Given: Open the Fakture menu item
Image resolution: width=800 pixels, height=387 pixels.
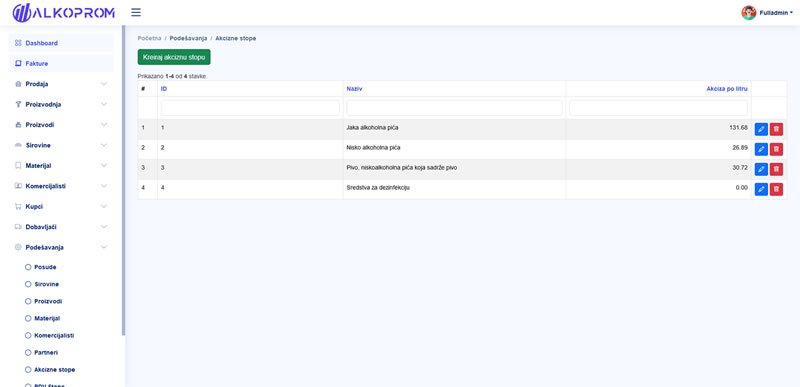Looking at the screenshot, I should (x=61, y=64).
